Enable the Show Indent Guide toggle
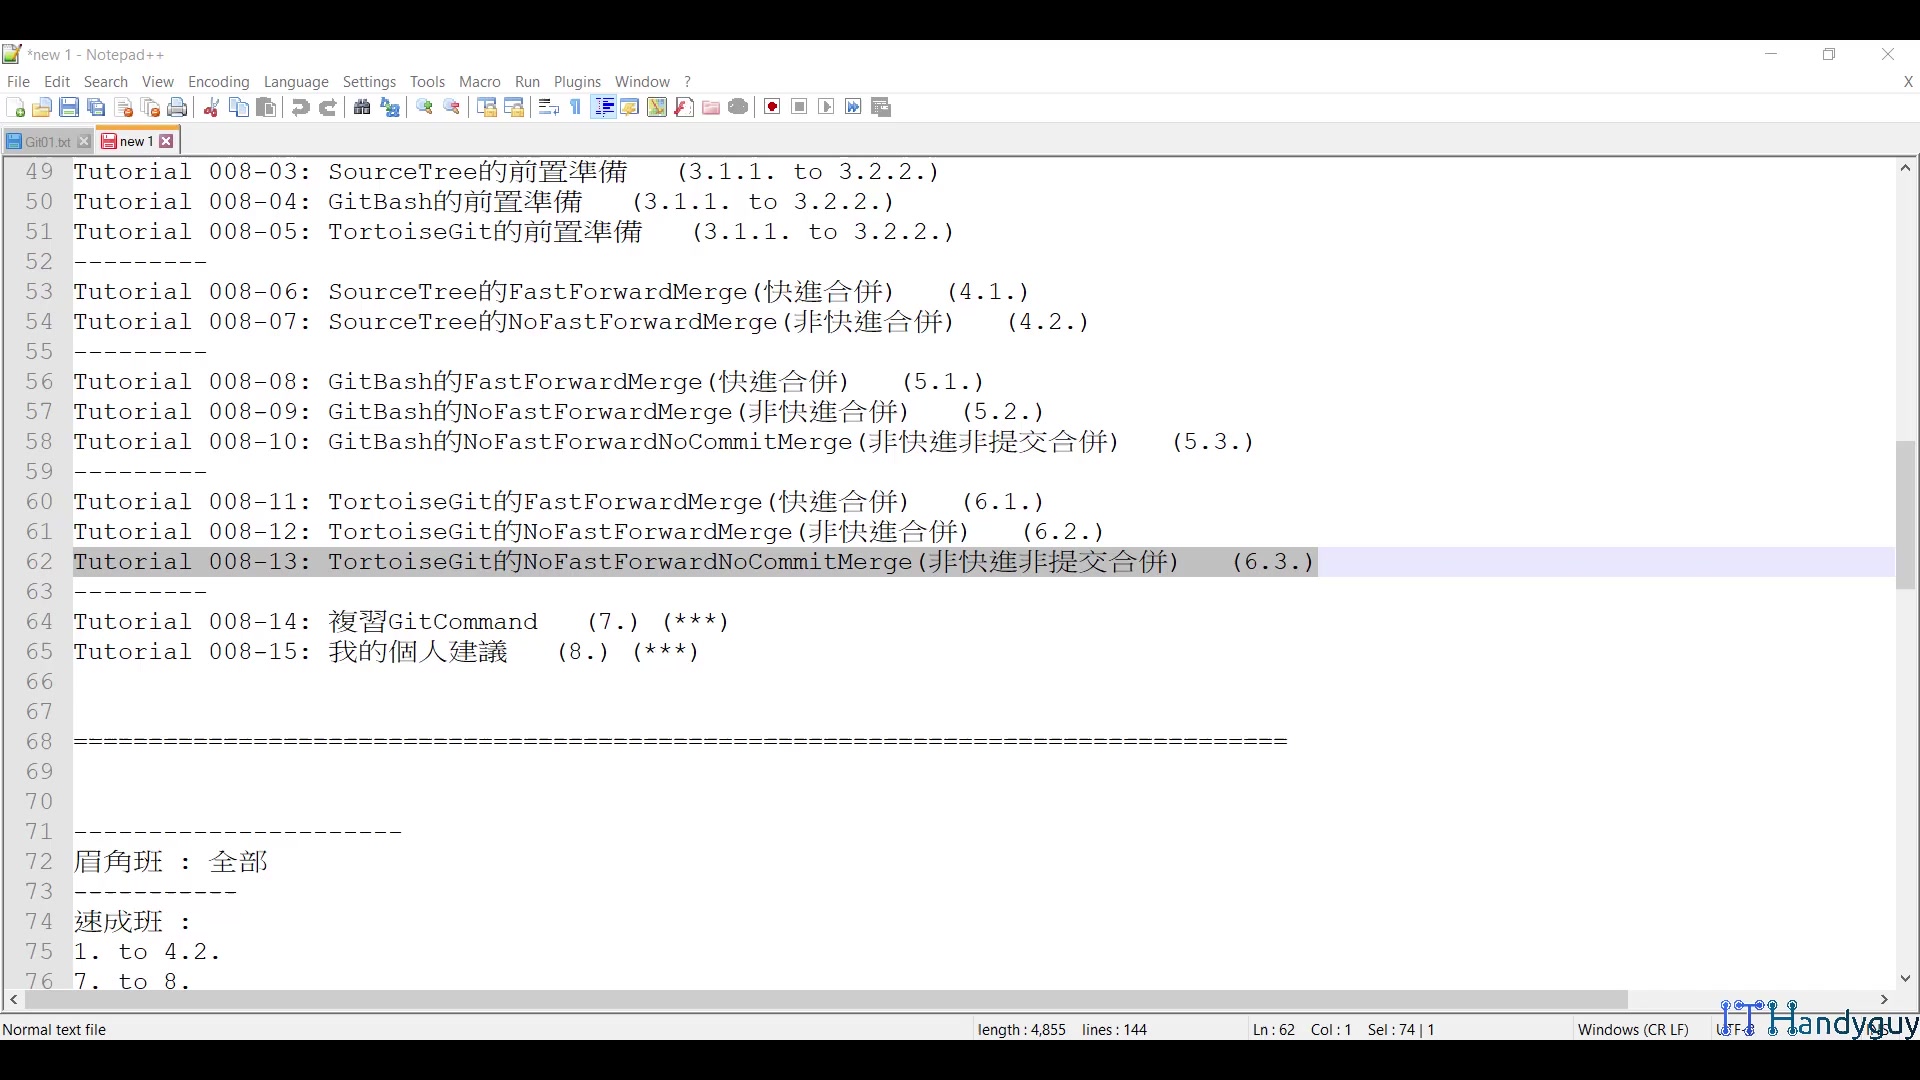This screenshot has width=1920, height=1080. [x=604, y=107]
